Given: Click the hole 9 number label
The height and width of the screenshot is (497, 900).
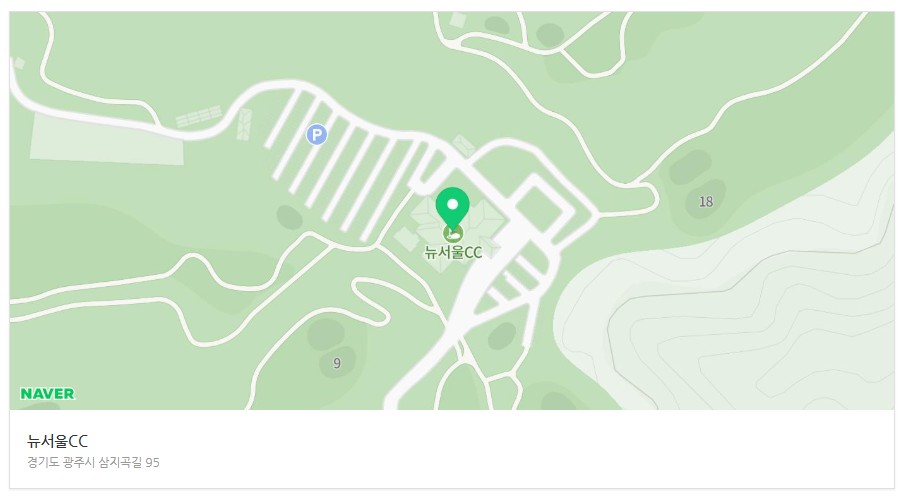Looking at the screenshot, I should click(337, 363).
